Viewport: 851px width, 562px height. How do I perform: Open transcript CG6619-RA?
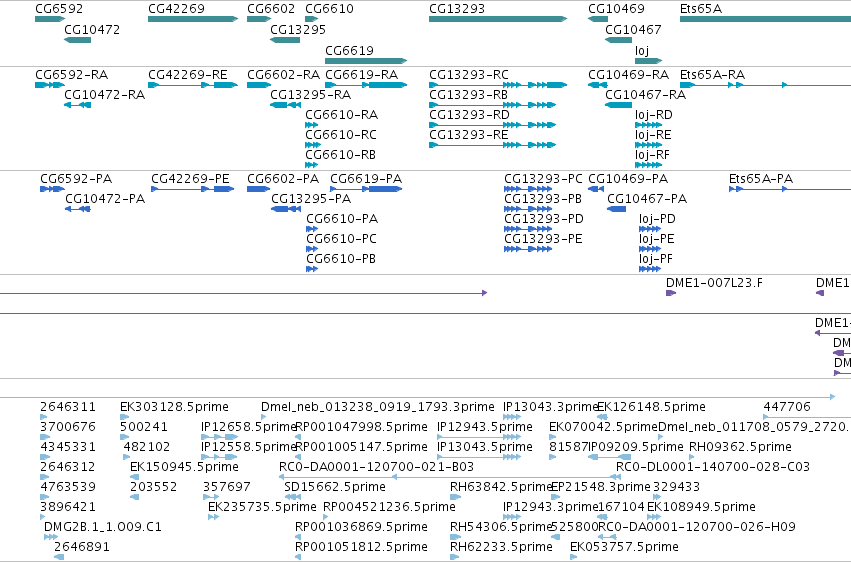[362, 74]
